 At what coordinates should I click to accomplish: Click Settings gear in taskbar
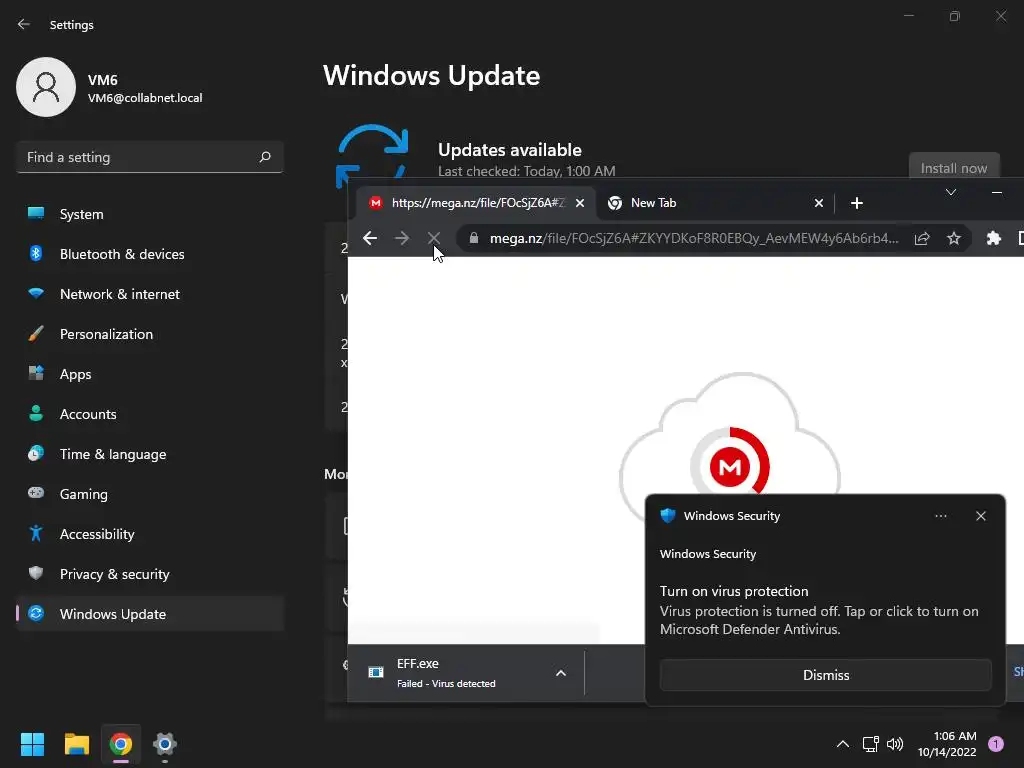pos(165,744)
